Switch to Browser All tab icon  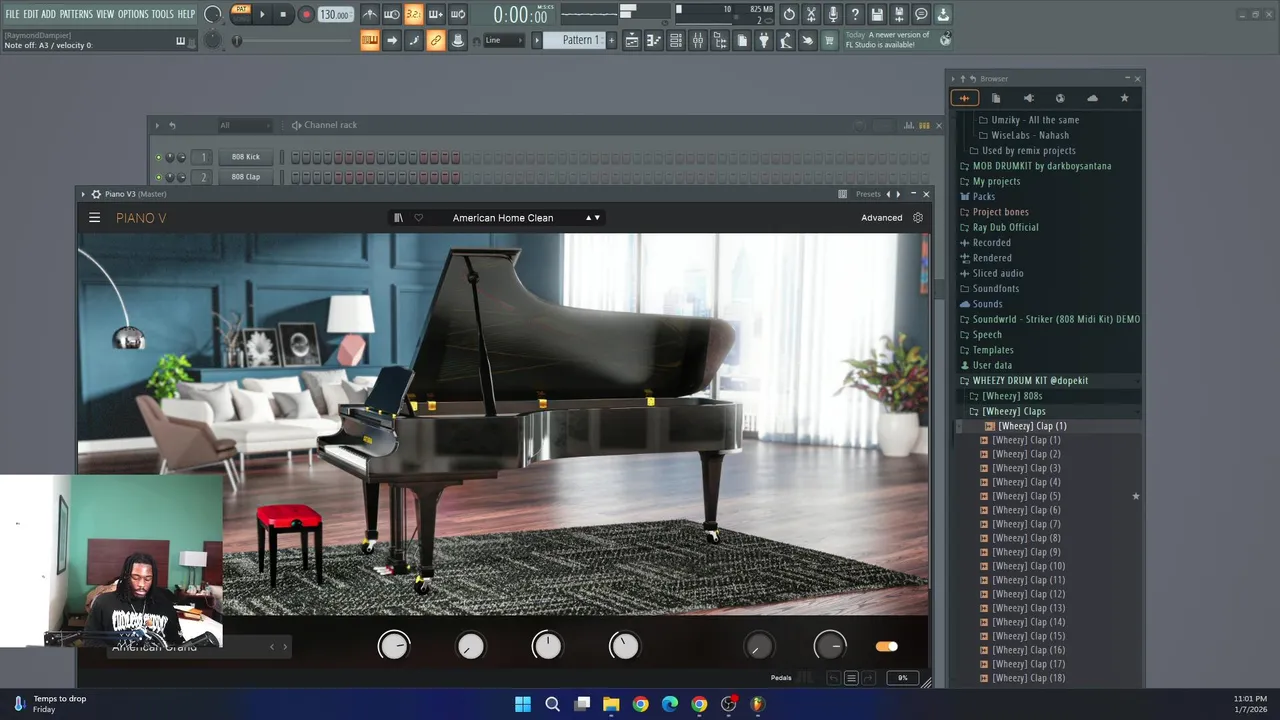[964, 98]
